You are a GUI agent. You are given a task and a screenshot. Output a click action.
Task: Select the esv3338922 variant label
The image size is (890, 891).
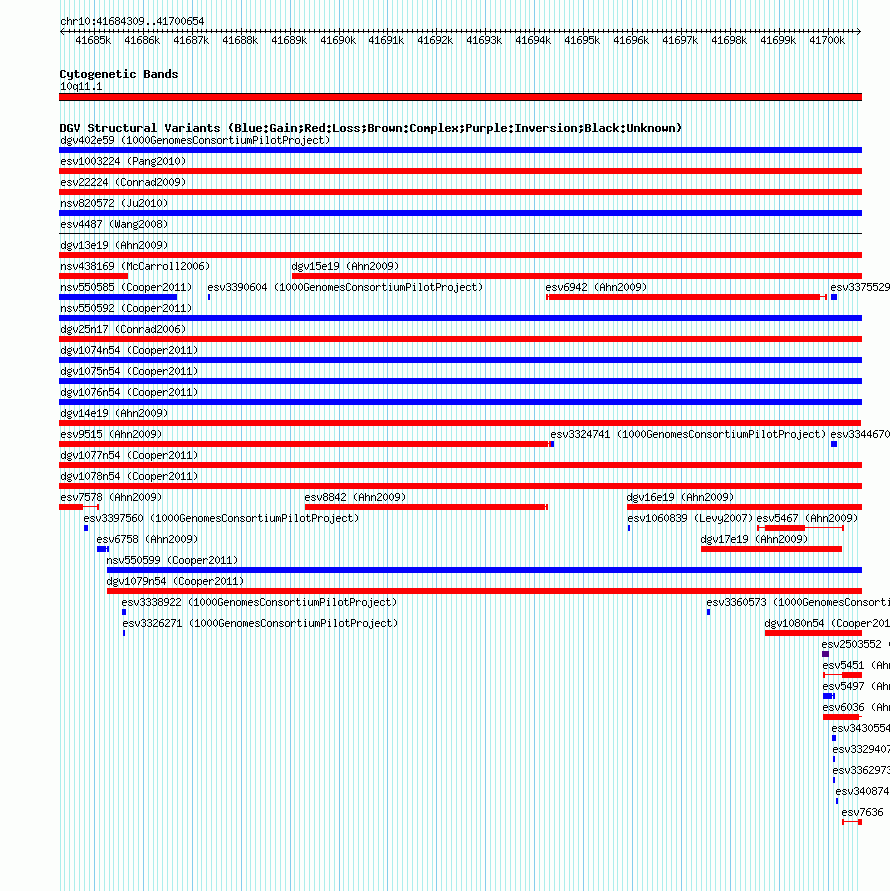[x=259, y=602]
